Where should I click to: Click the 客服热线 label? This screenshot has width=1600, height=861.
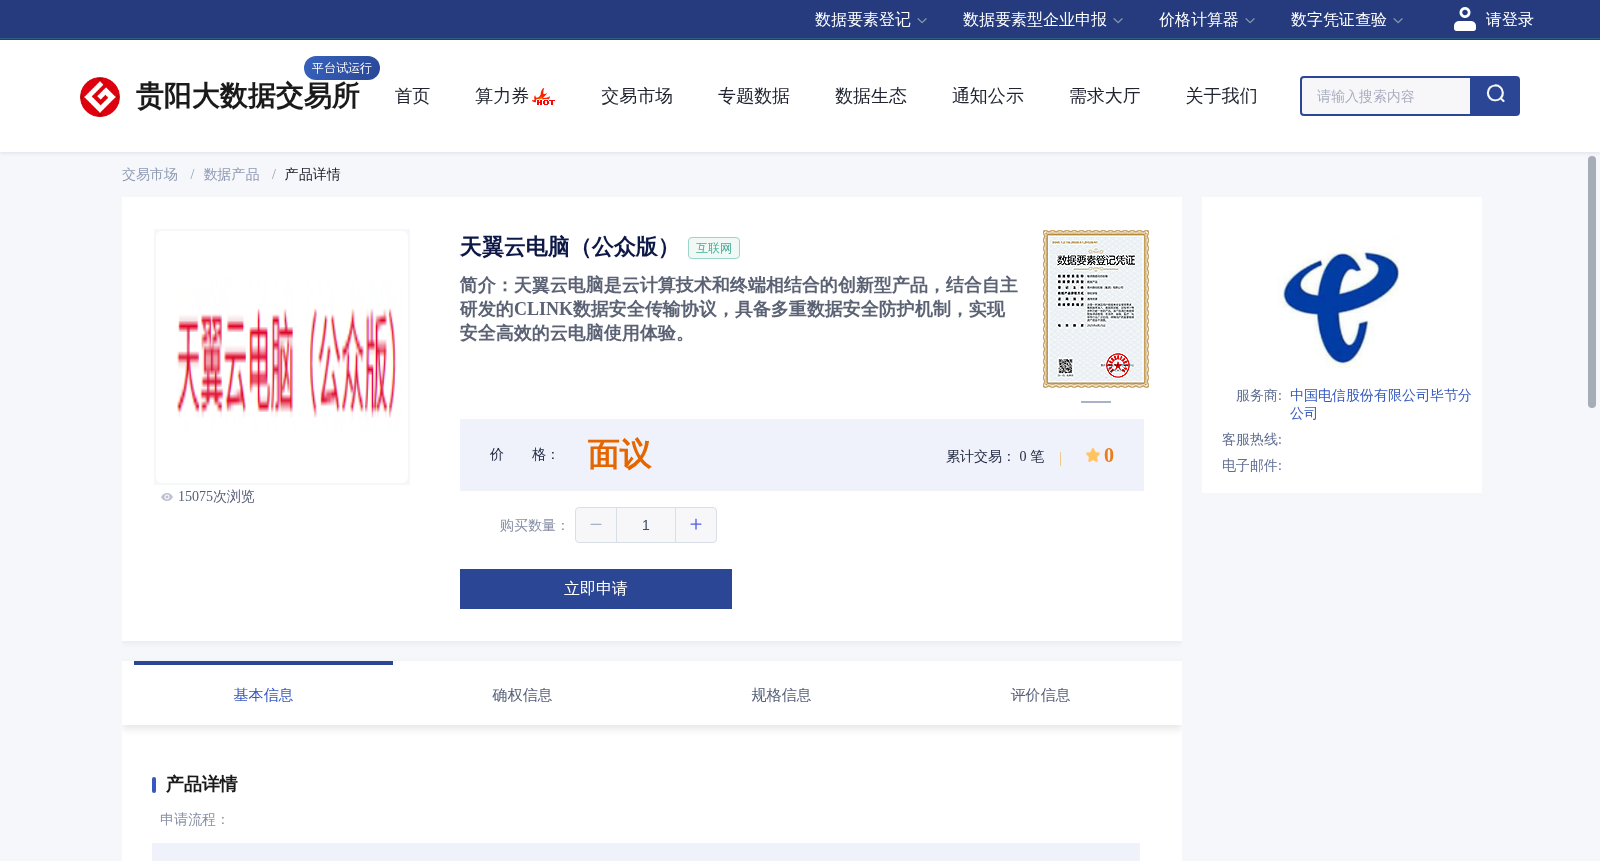(x=1252, y=440)
